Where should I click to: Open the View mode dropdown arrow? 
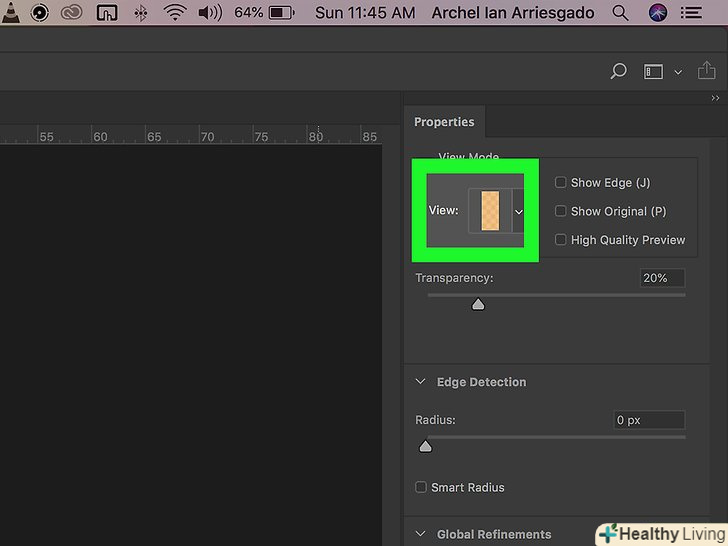(518, 212)
